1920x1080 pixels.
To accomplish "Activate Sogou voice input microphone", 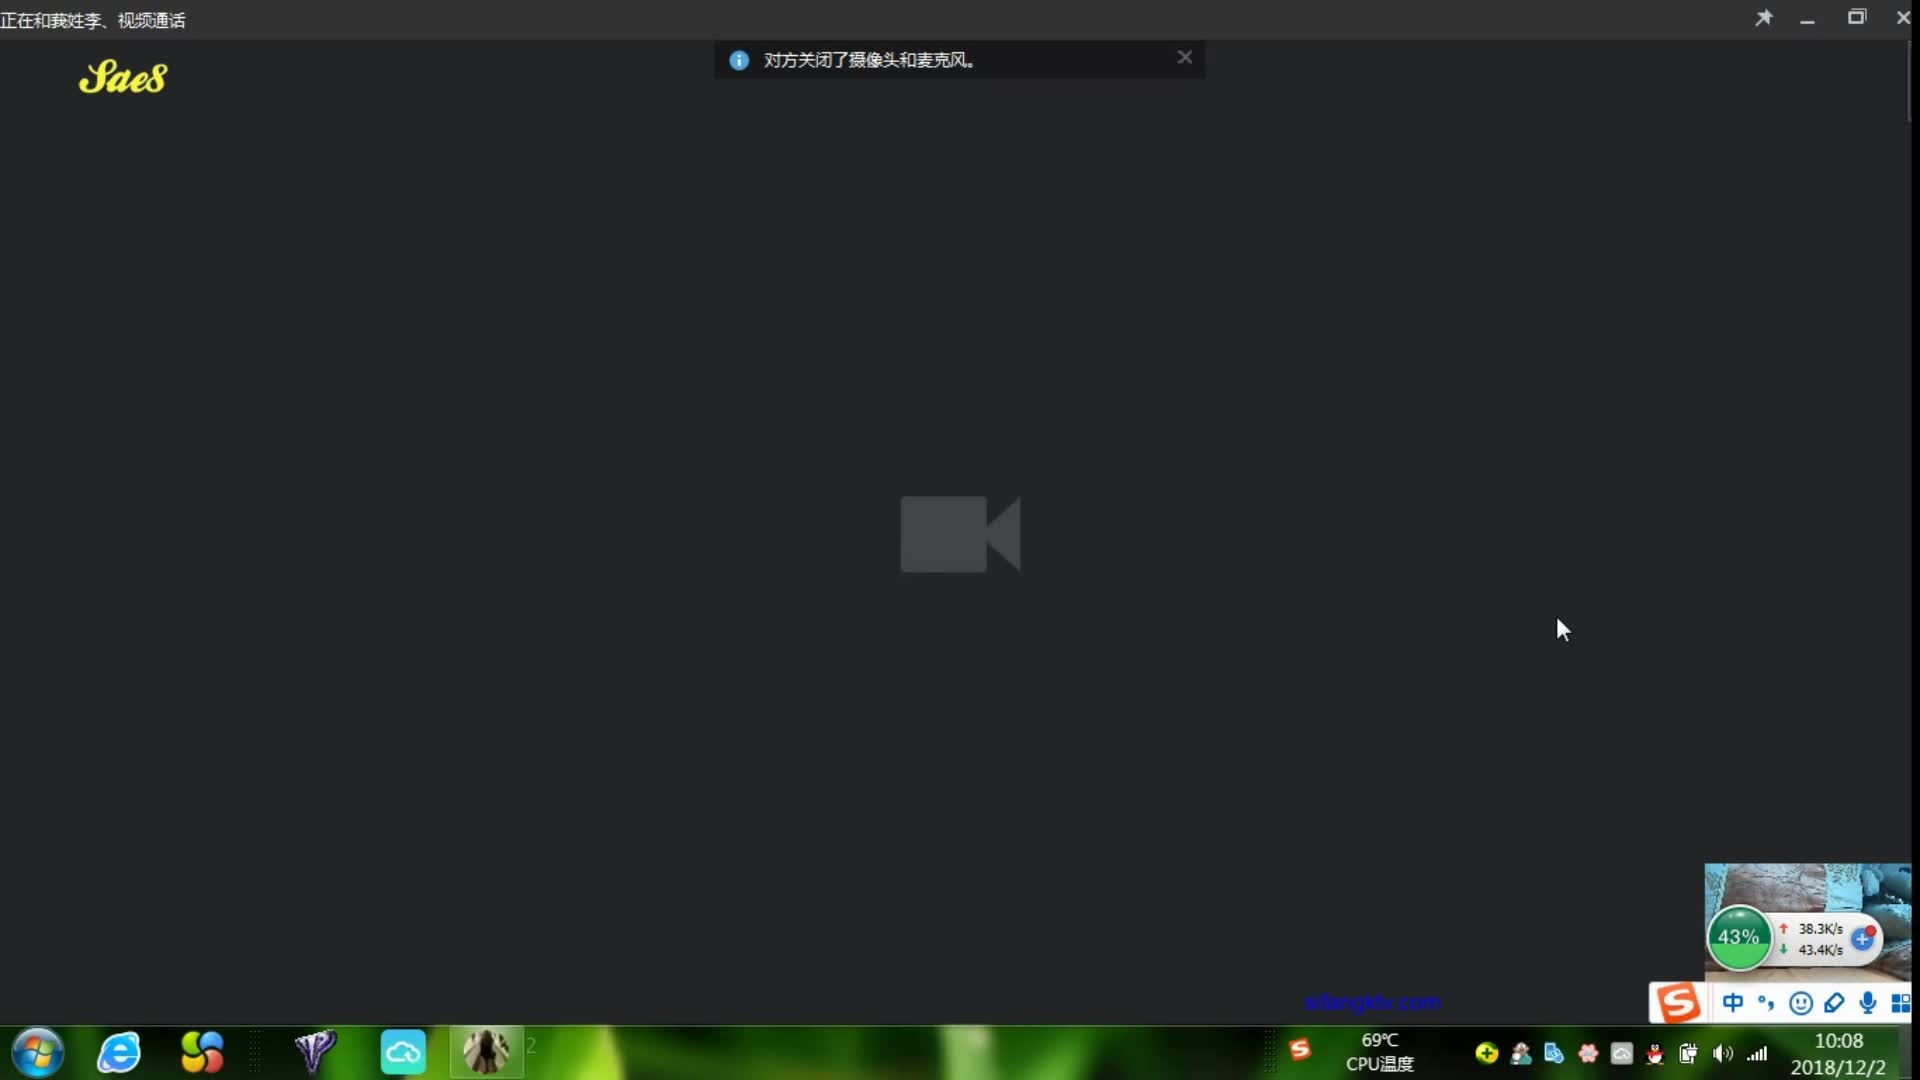I will point(1868,1003).
